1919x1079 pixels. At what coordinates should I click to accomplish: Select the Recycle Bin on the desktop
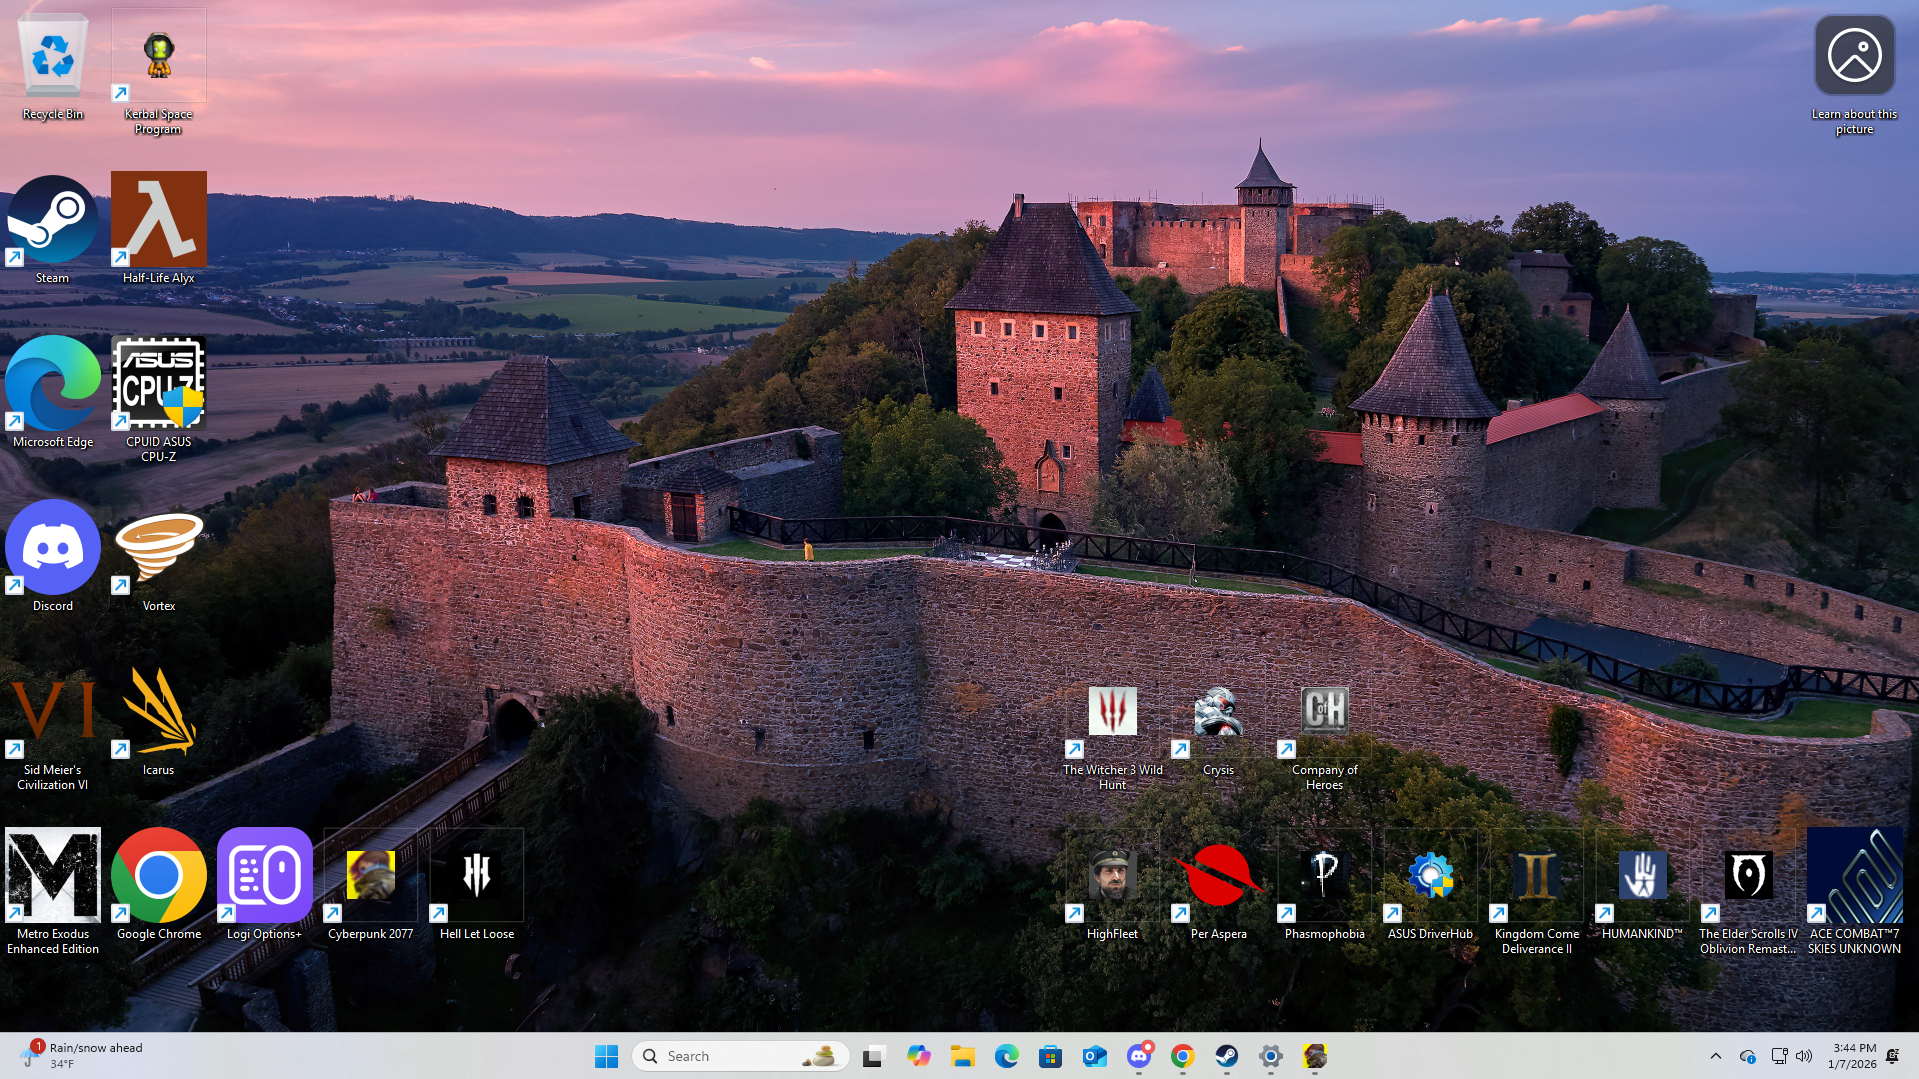click(53, 60)
